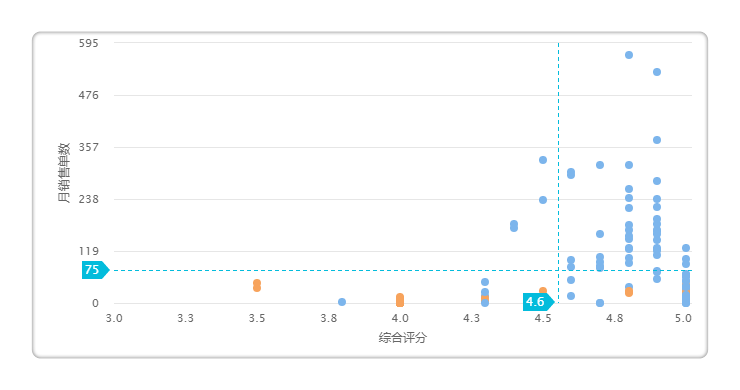740x390 pixels.
Task: Select the lone blue dot near 3.8 rating
Action: click(x=342, y=302)
